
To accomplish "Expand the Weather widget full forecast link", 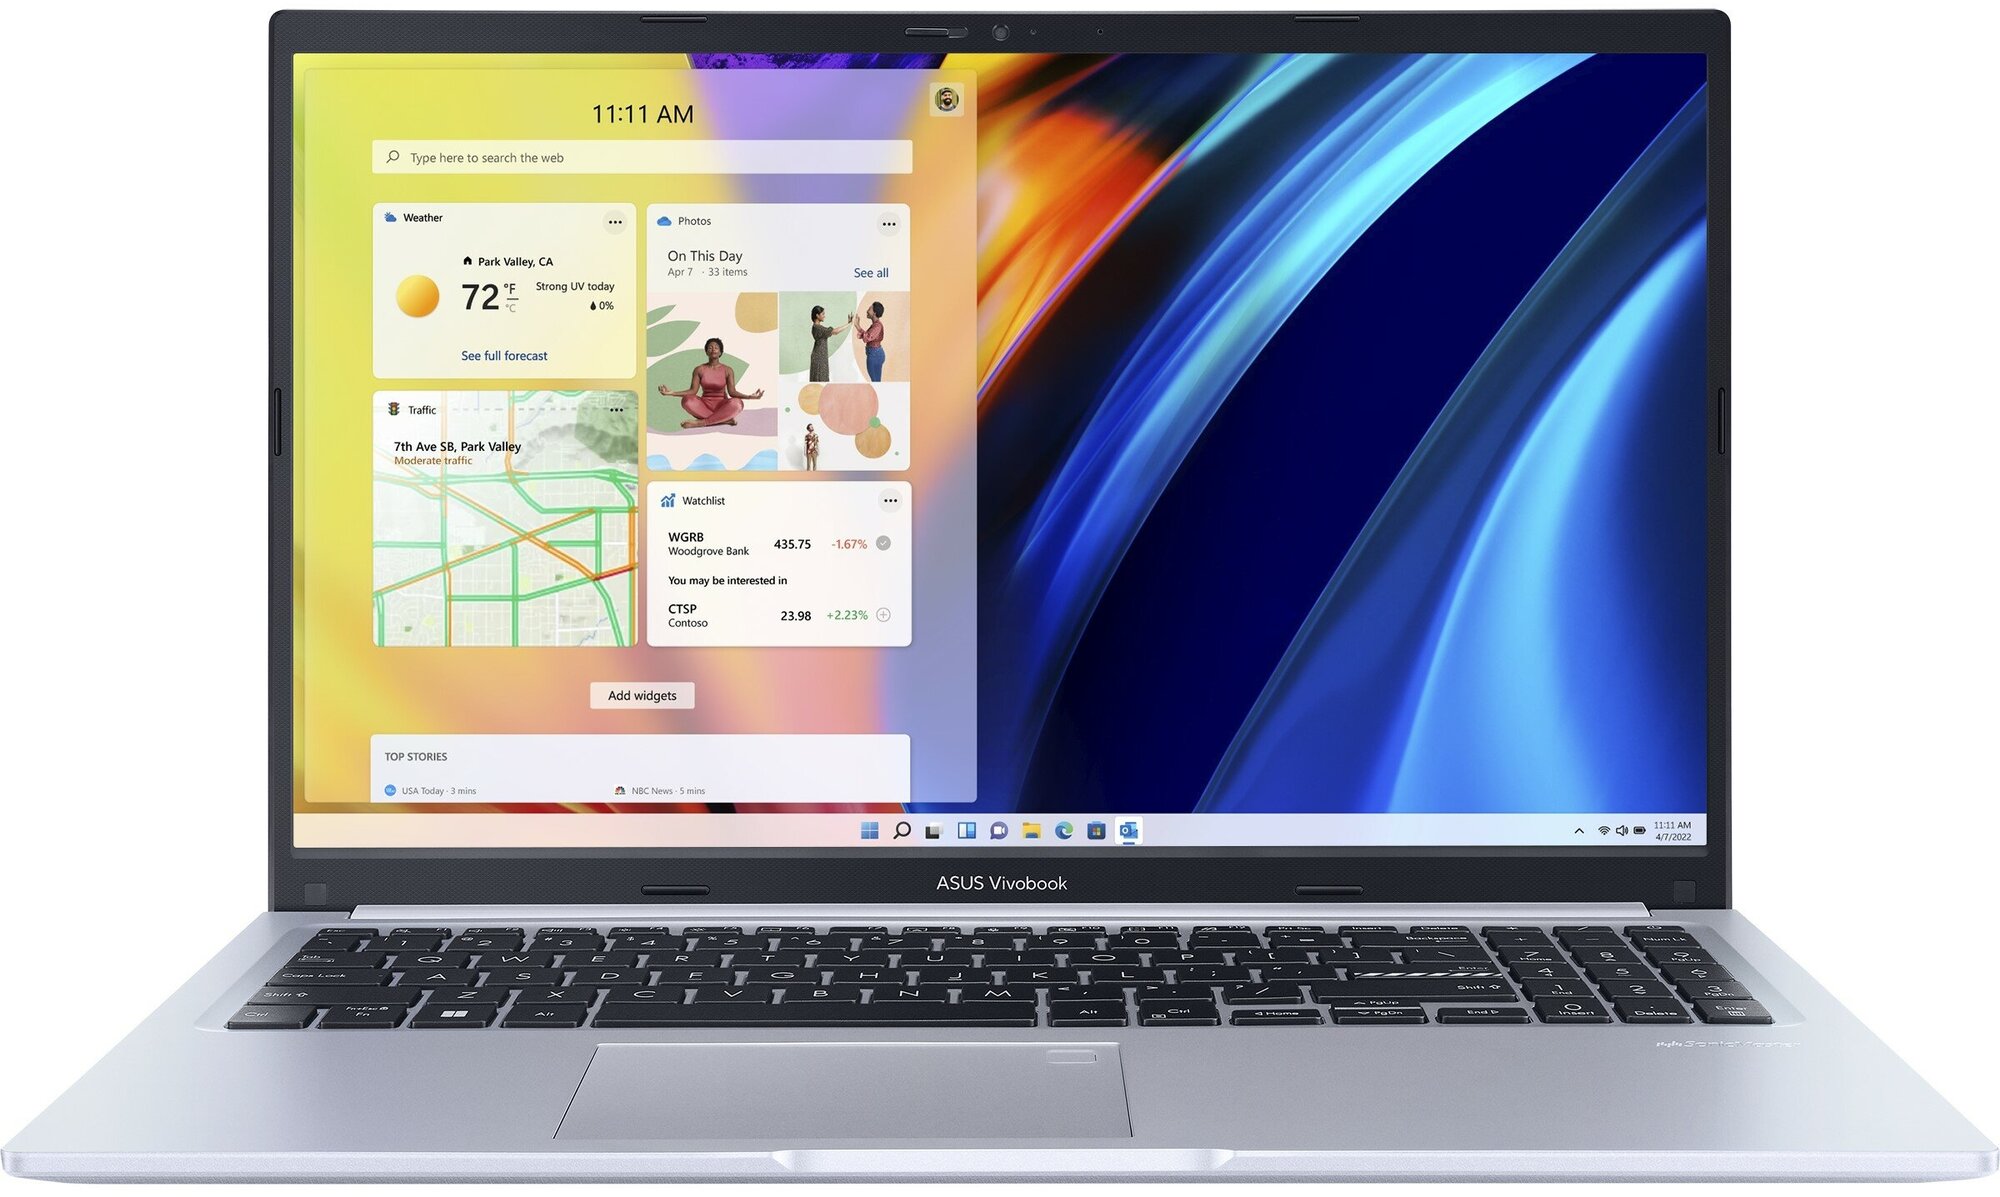I will (x=503, y=355).
